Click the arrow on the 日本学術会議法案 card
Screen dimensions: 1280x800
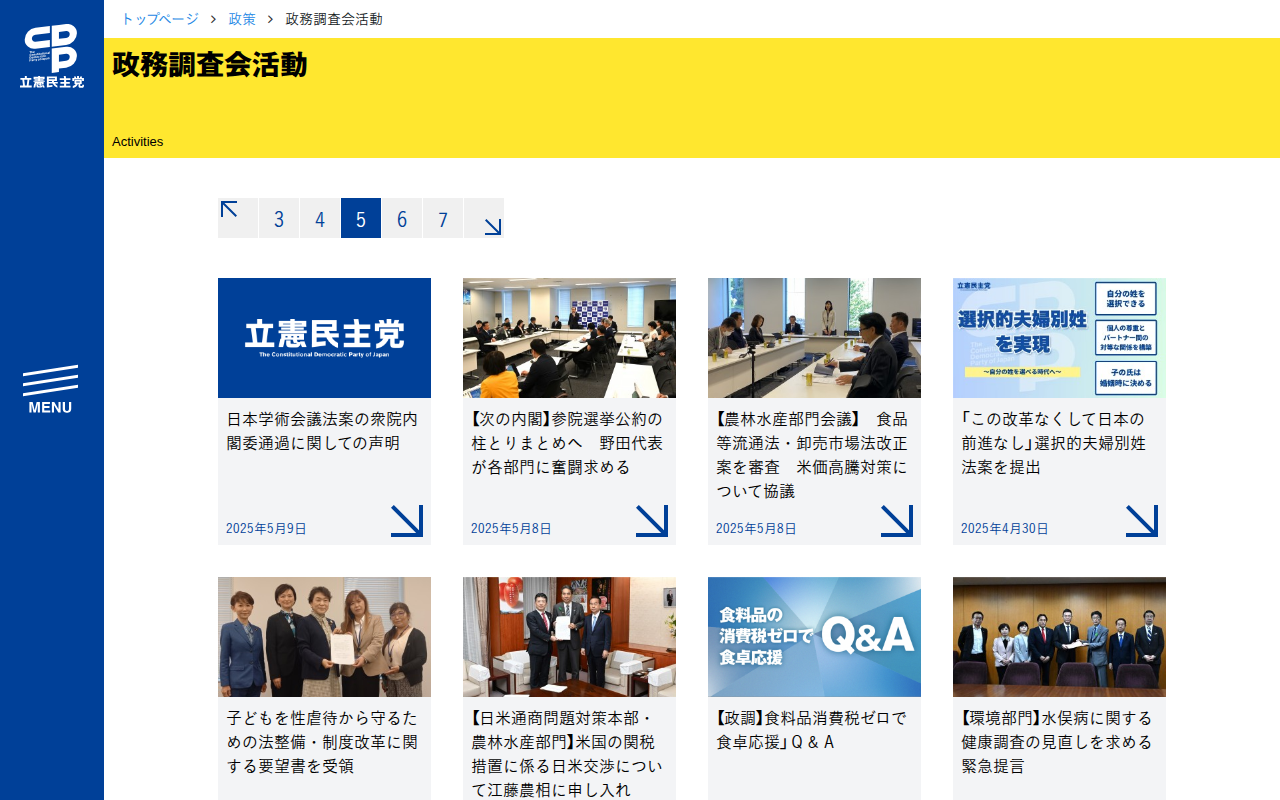tap(406, 521)
